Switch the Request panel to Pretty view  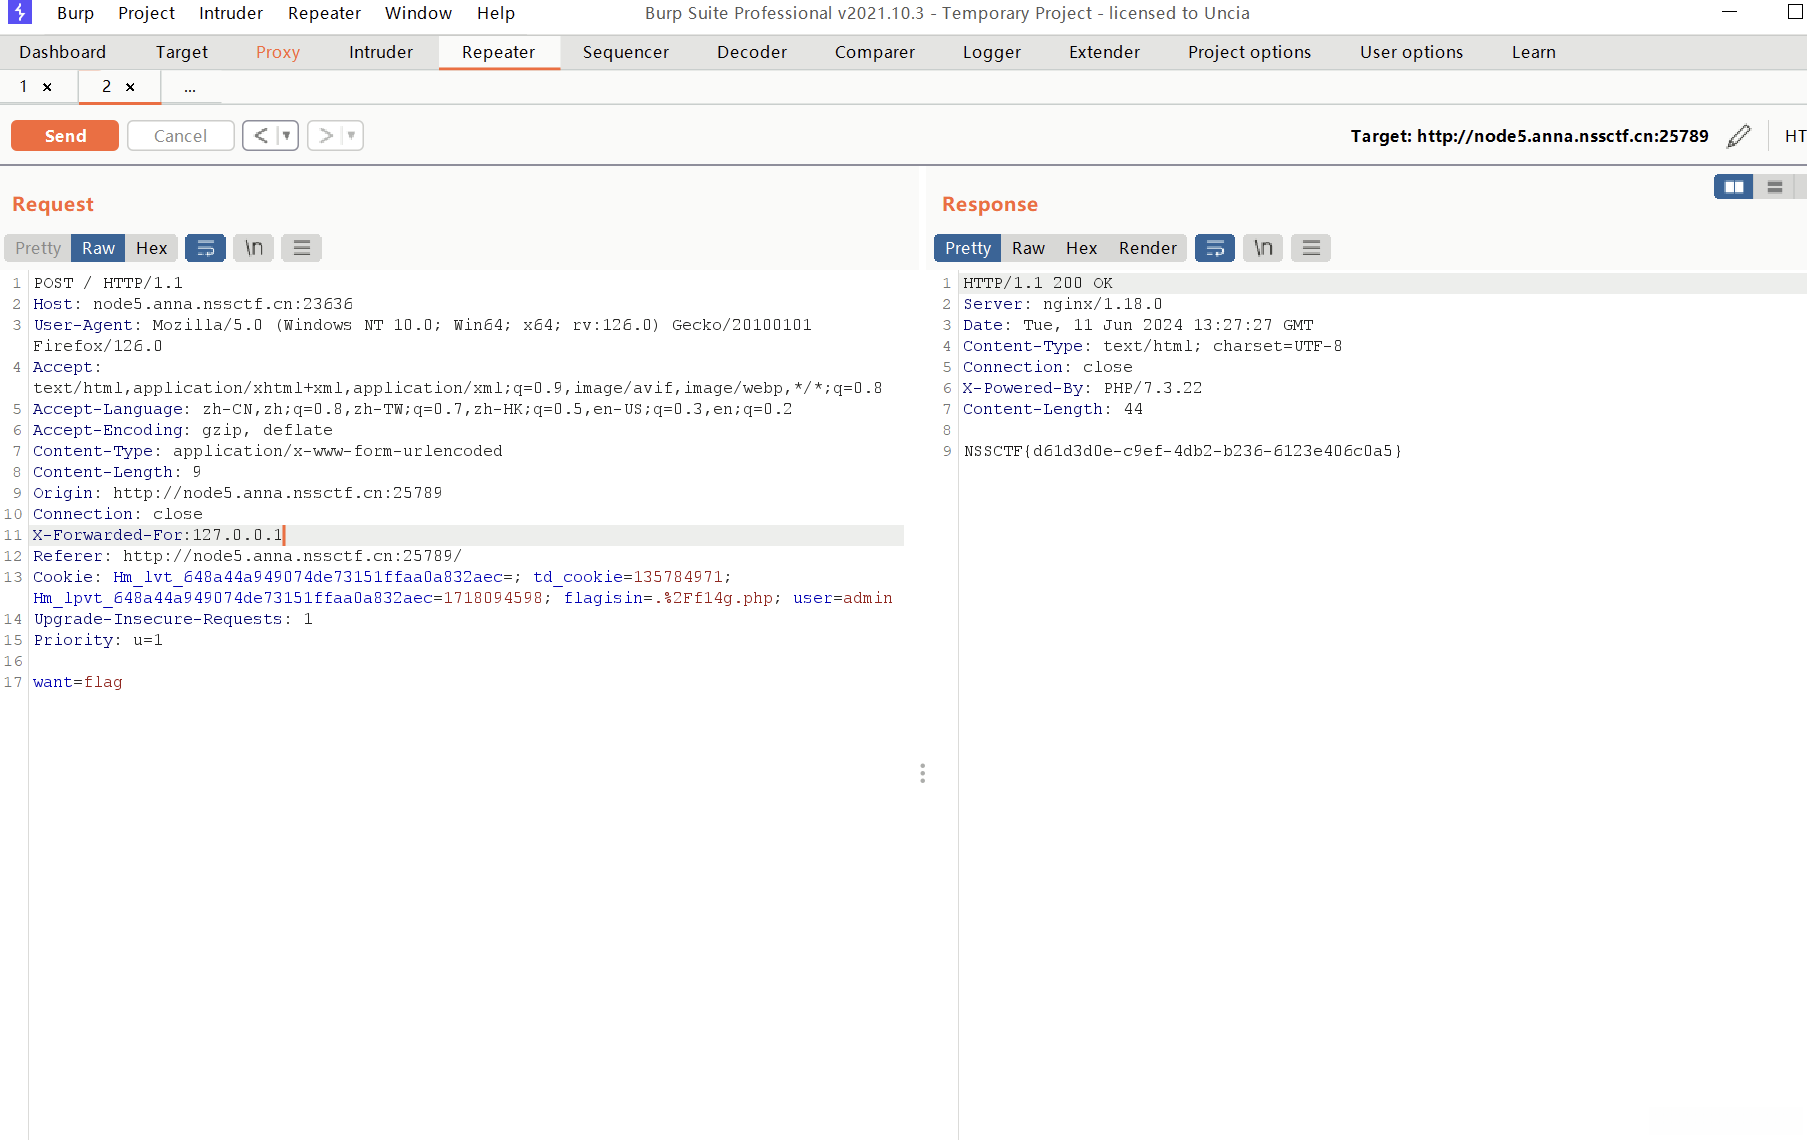pyautogui.click(x=38, y=248)
